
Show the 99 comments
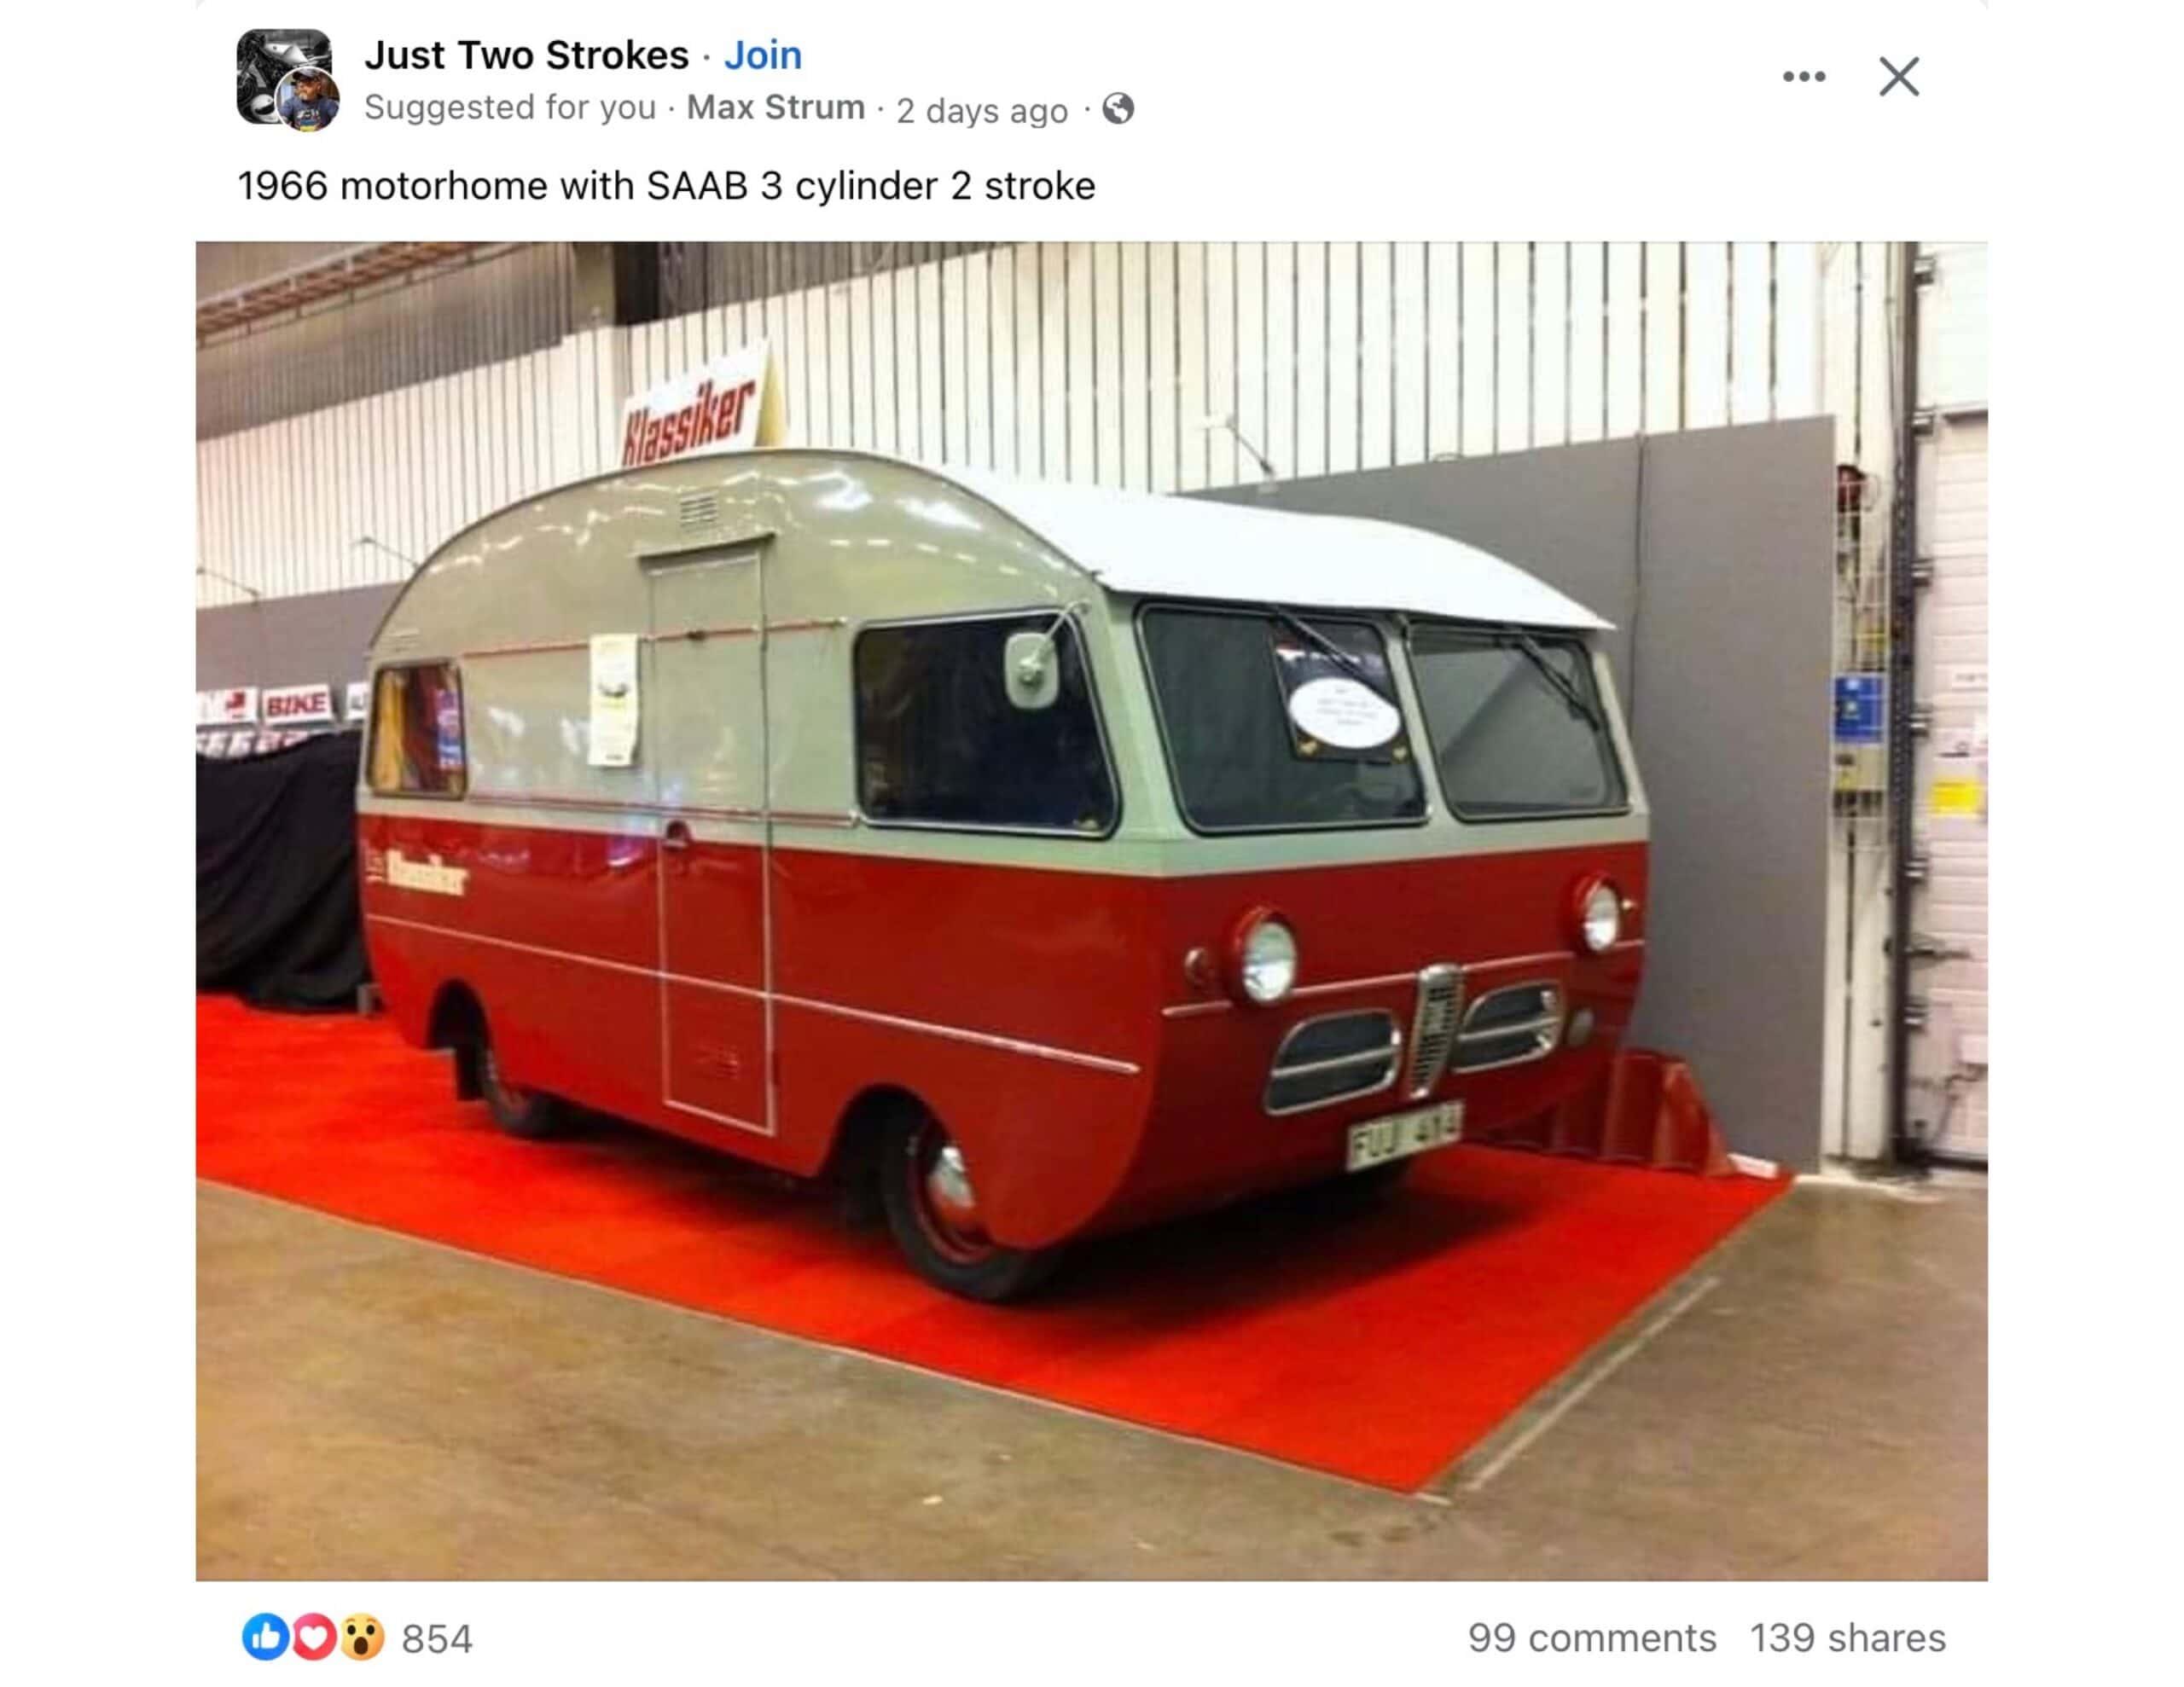click(1591, 1638)
